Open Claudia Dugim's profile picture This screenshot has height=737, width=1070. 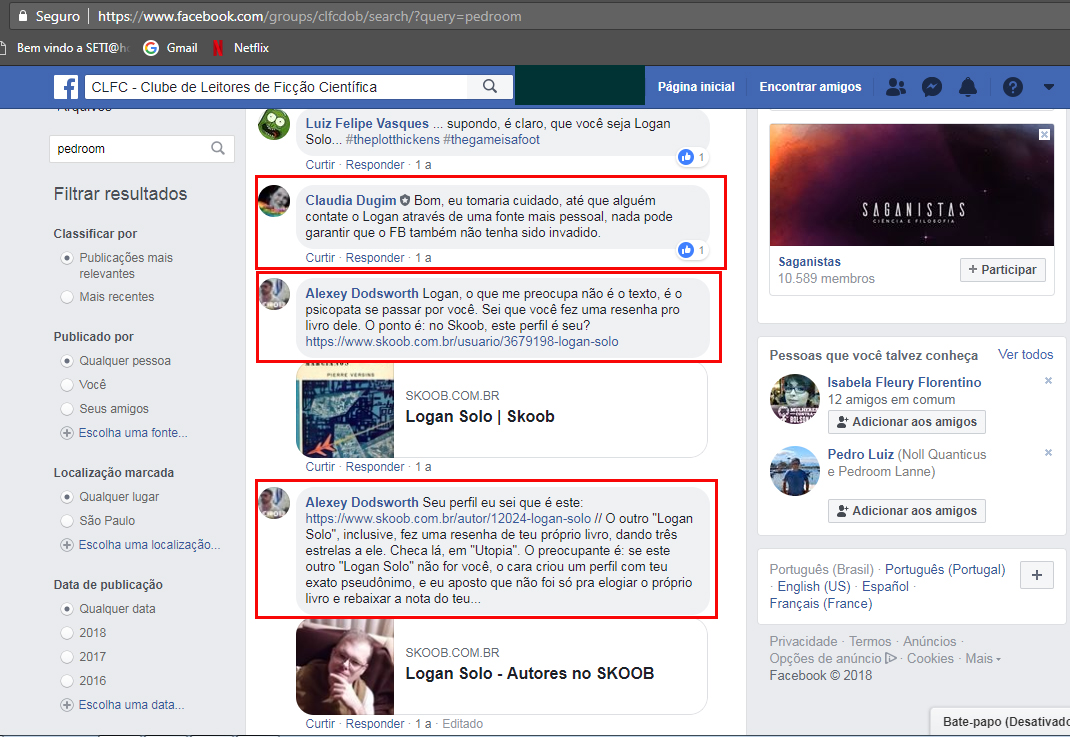click(x=274, y=201)
